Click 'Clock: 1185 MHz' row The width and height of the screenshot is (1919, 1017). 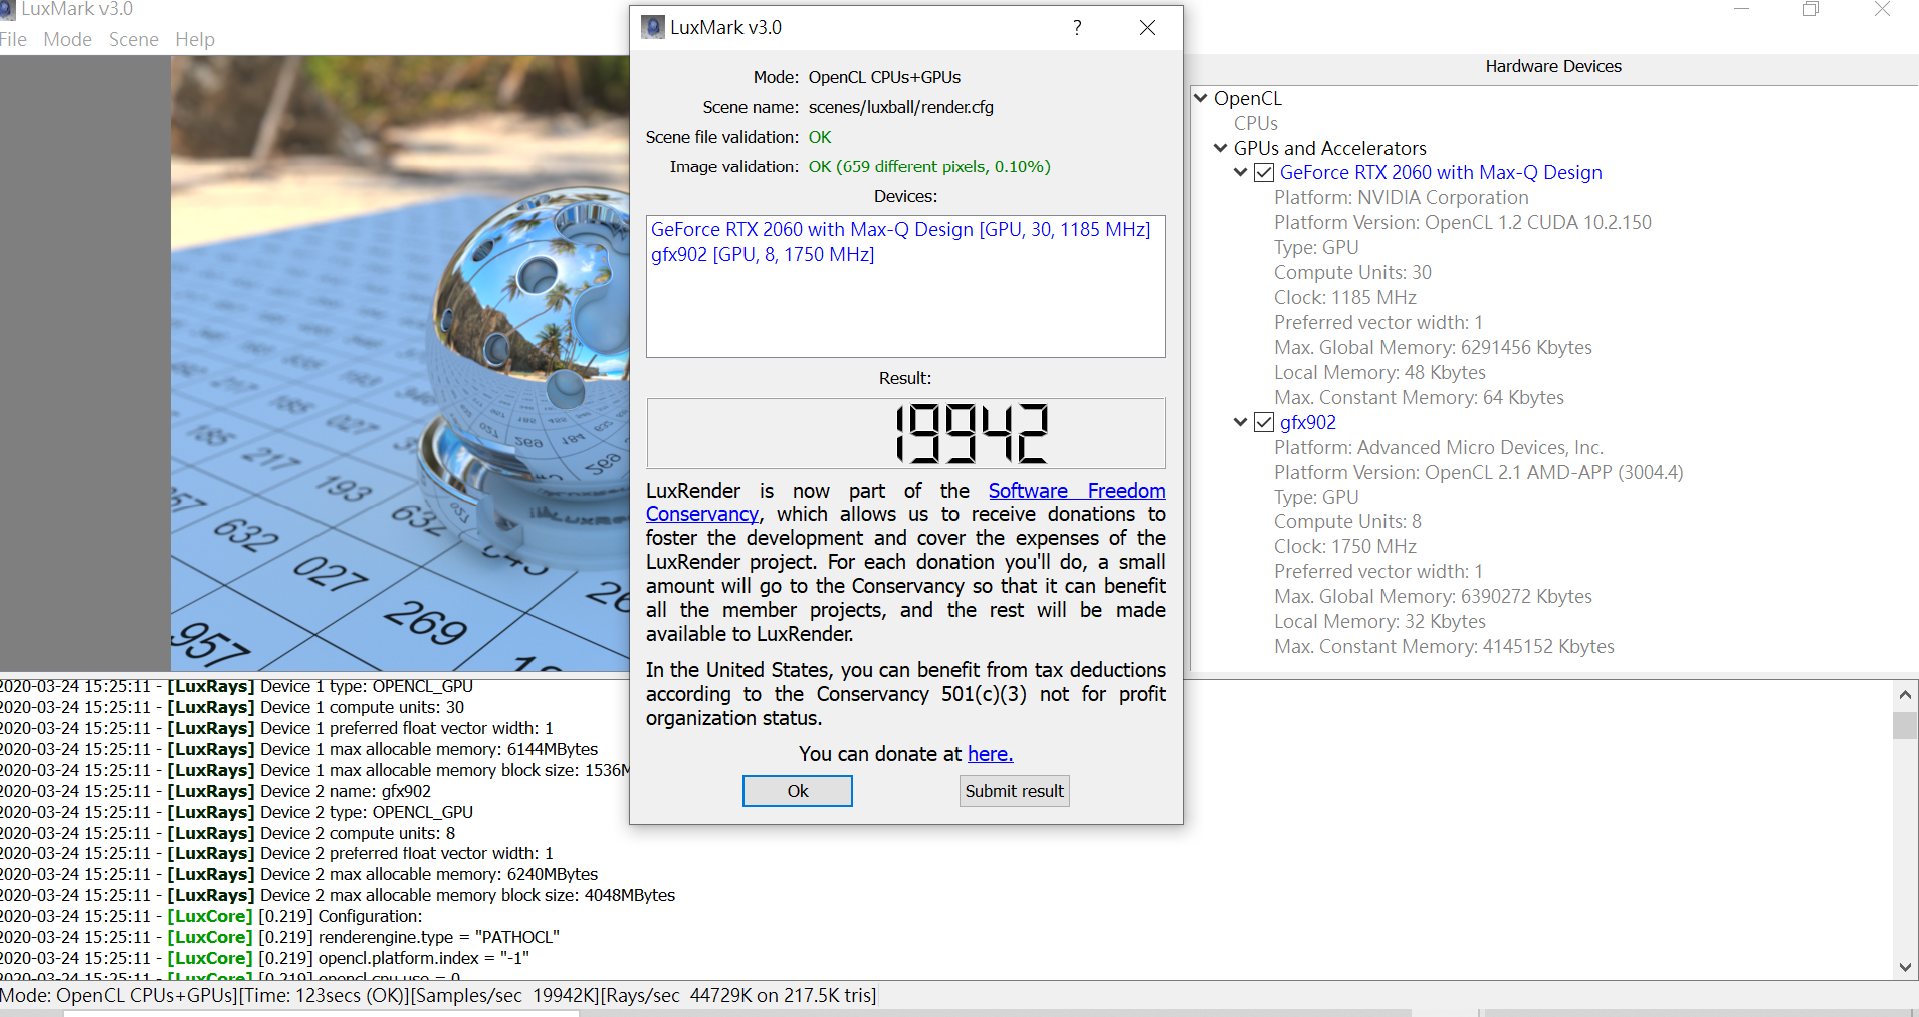pyautogui.click(x=1345, y=298)
